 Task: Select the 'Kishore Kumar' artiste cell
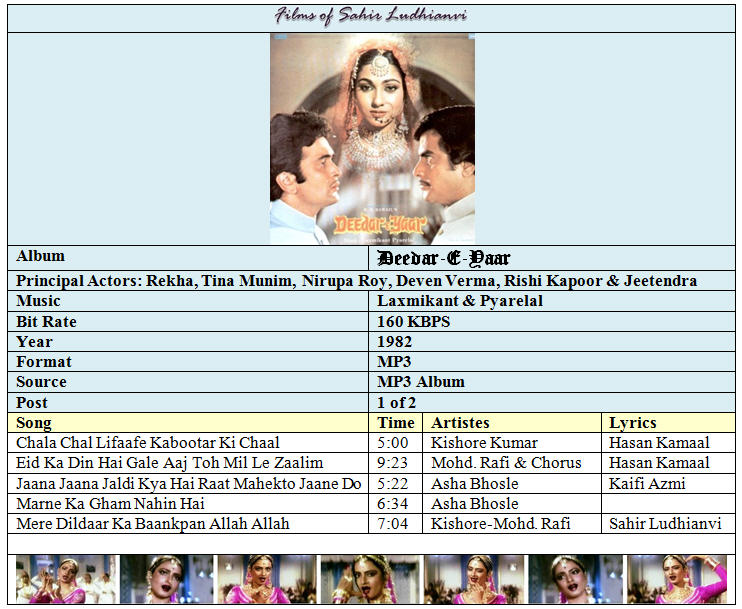[512, 443]
